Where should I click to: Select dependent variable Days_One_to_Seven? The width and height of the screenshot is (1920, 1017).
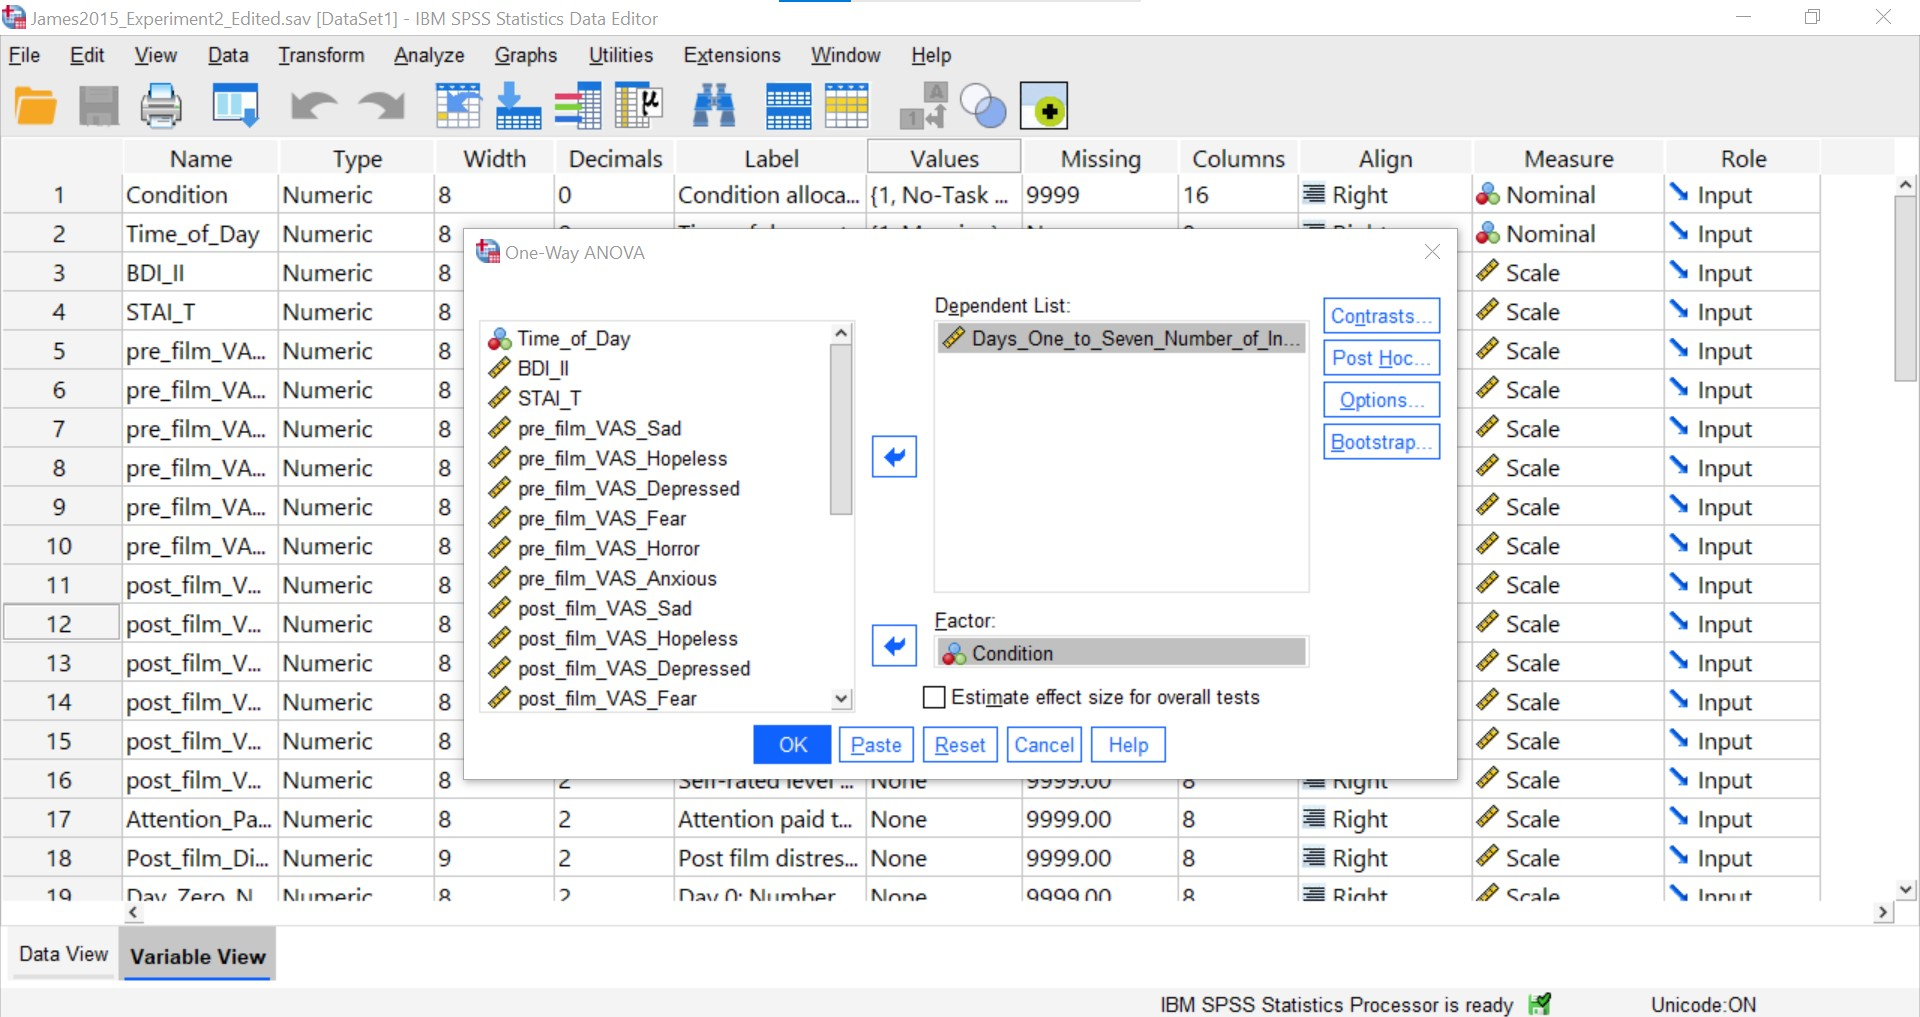pos(1121,339)
